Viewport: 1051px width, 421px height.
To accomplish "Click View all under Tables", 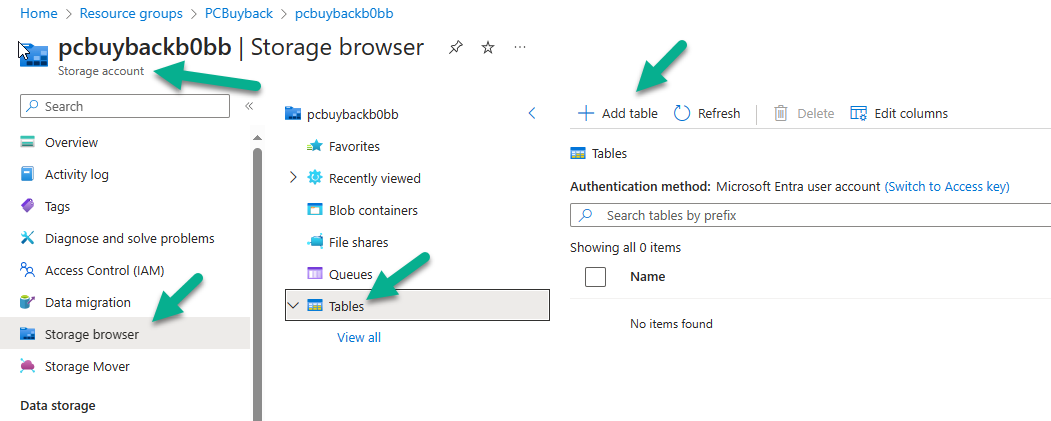I will coord(359,337).
